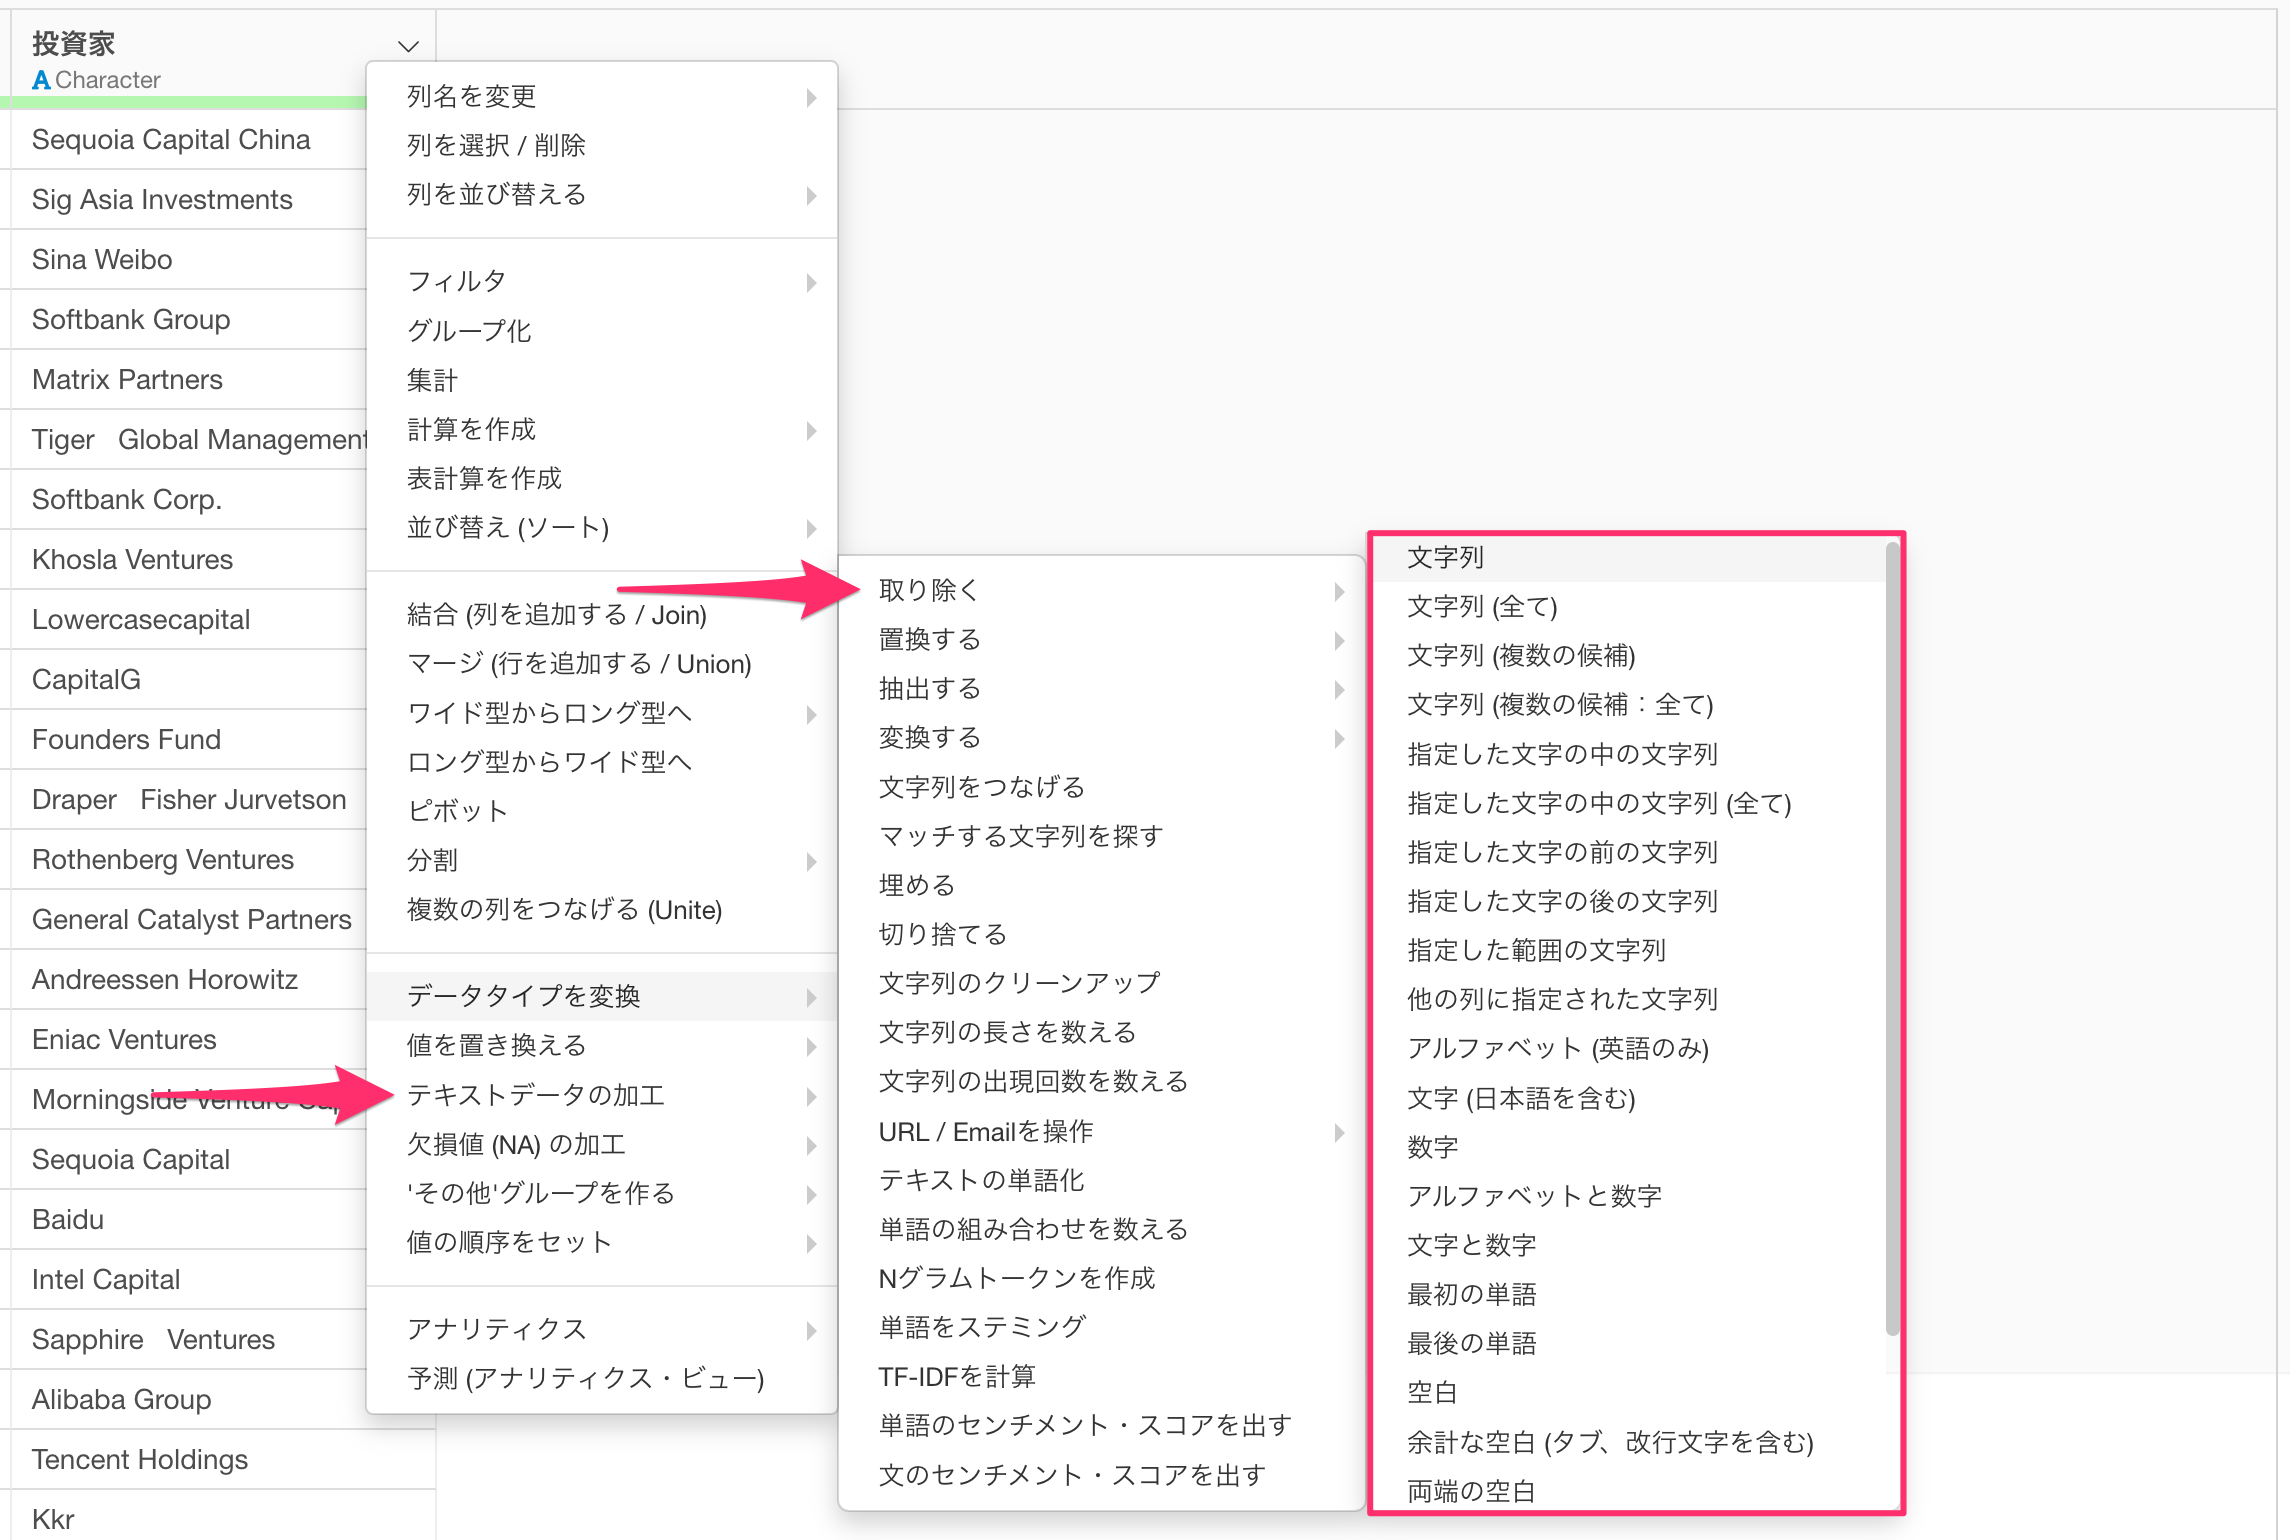Click the remove submenu vertical scrollbar

point(1891,938)
